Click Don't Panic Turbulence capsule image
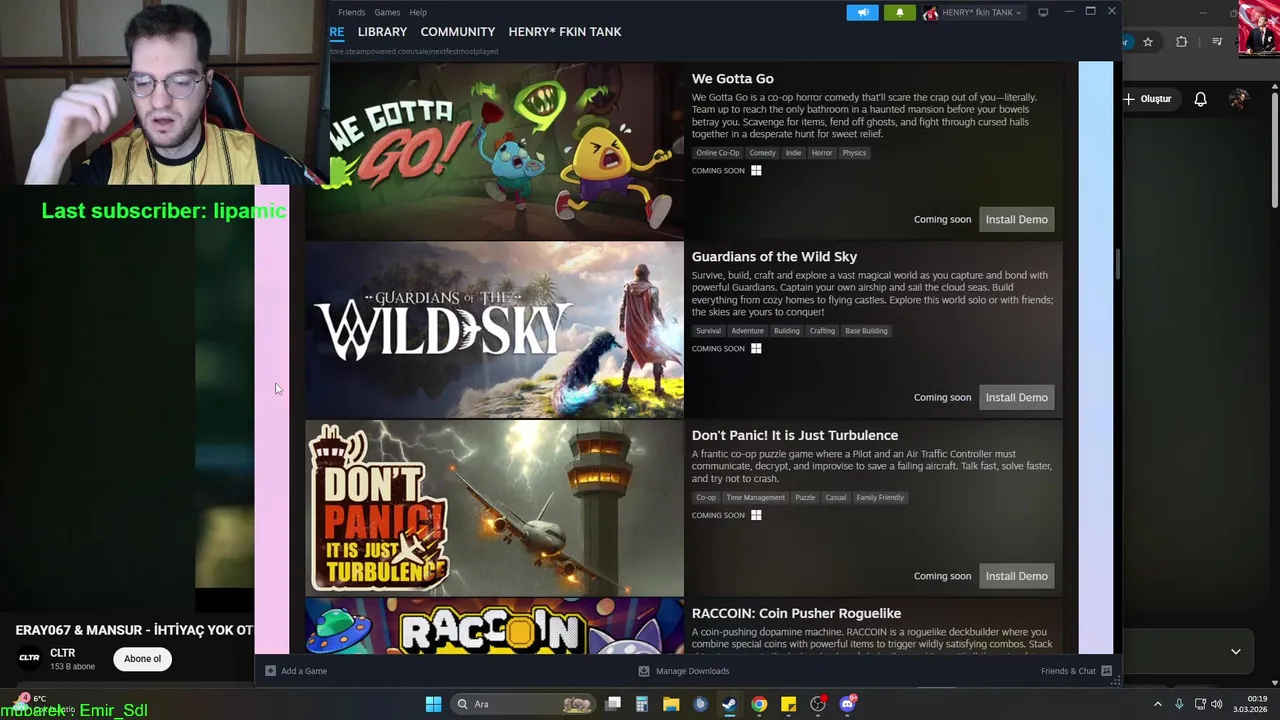Screen dimensions: 1280x720 pyautogui.click(x=494, y=508)
